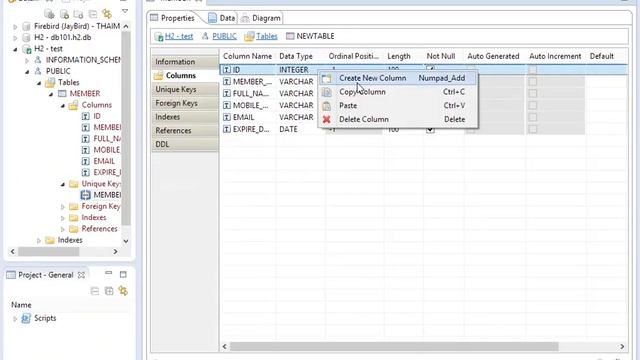640x360 pixels.
Task: Collapse the MEMBER table node
Action: [51, 94]
